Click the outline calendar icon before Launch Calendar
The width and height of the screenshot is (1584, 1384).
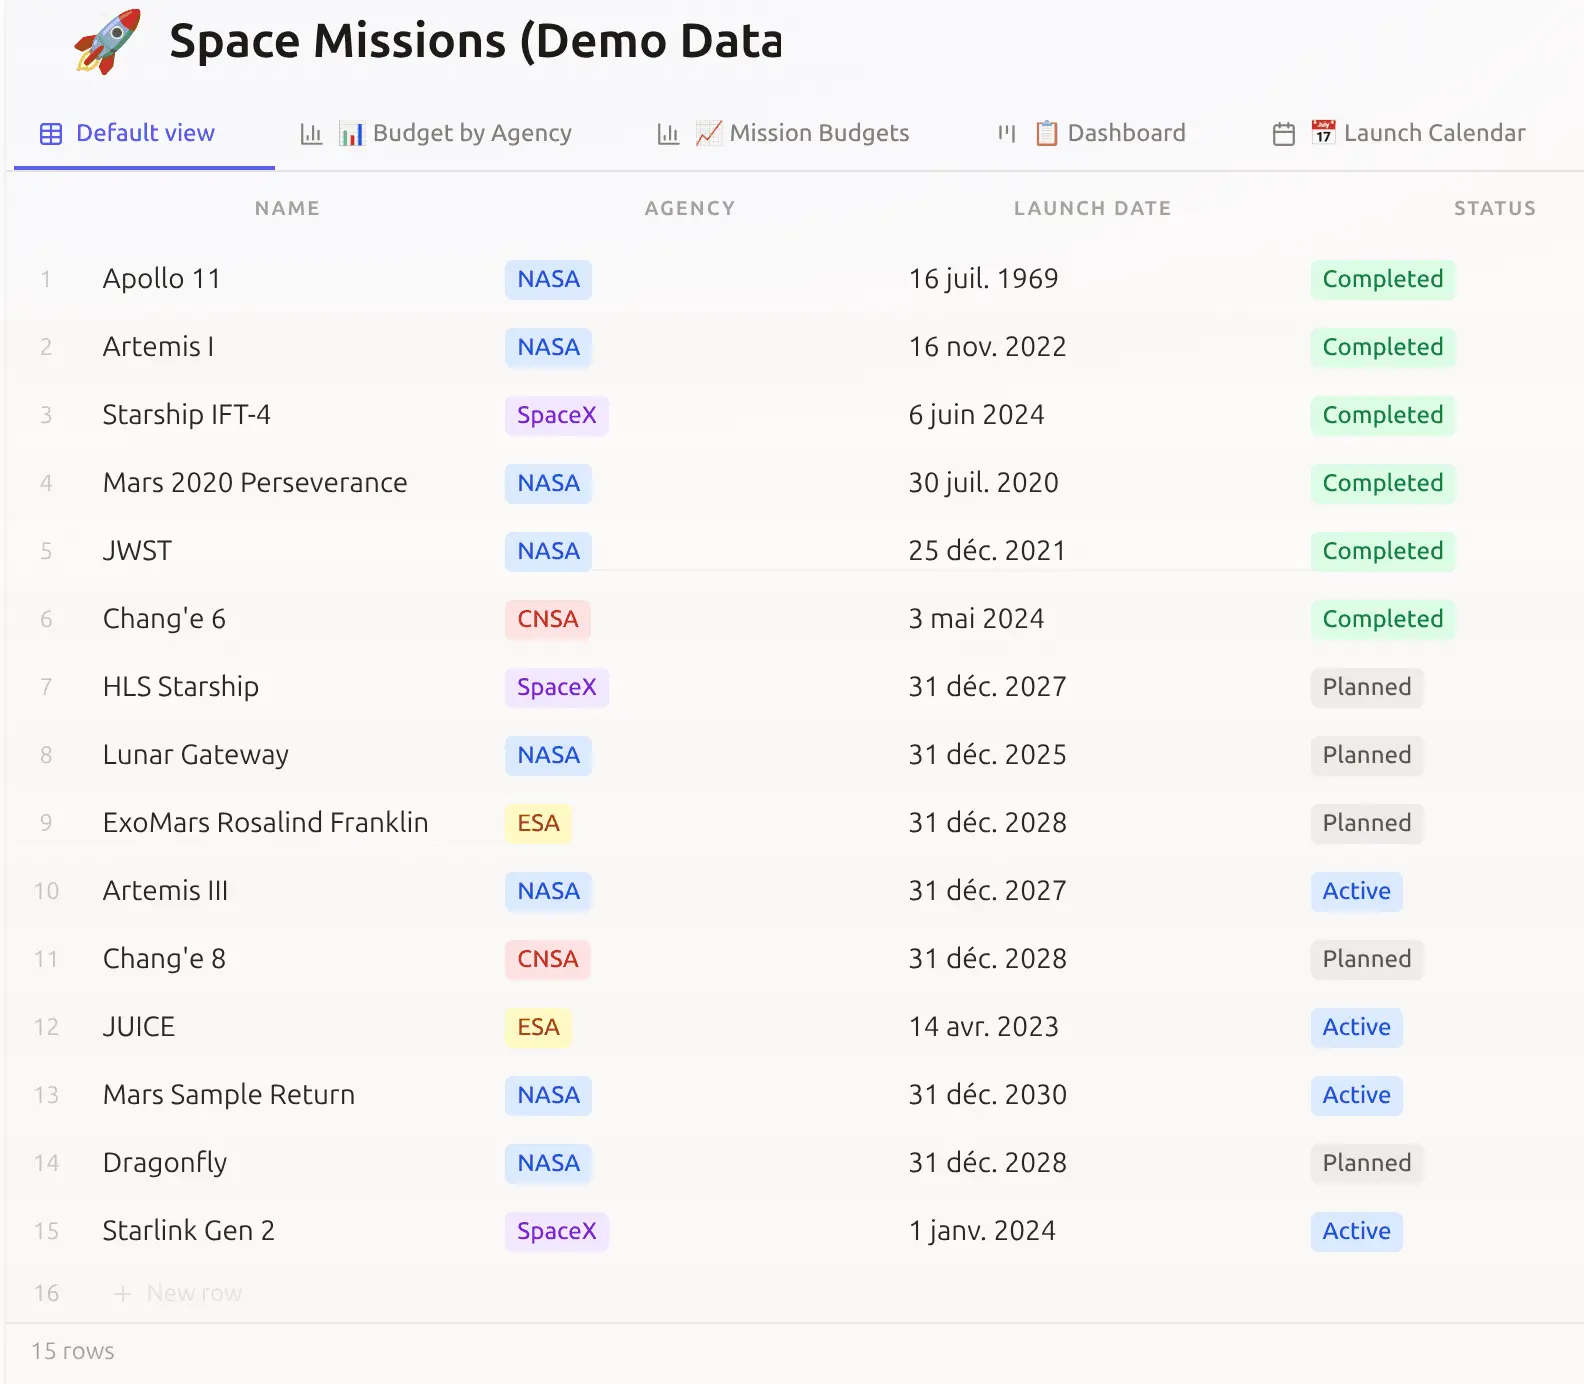point(1284,134)
